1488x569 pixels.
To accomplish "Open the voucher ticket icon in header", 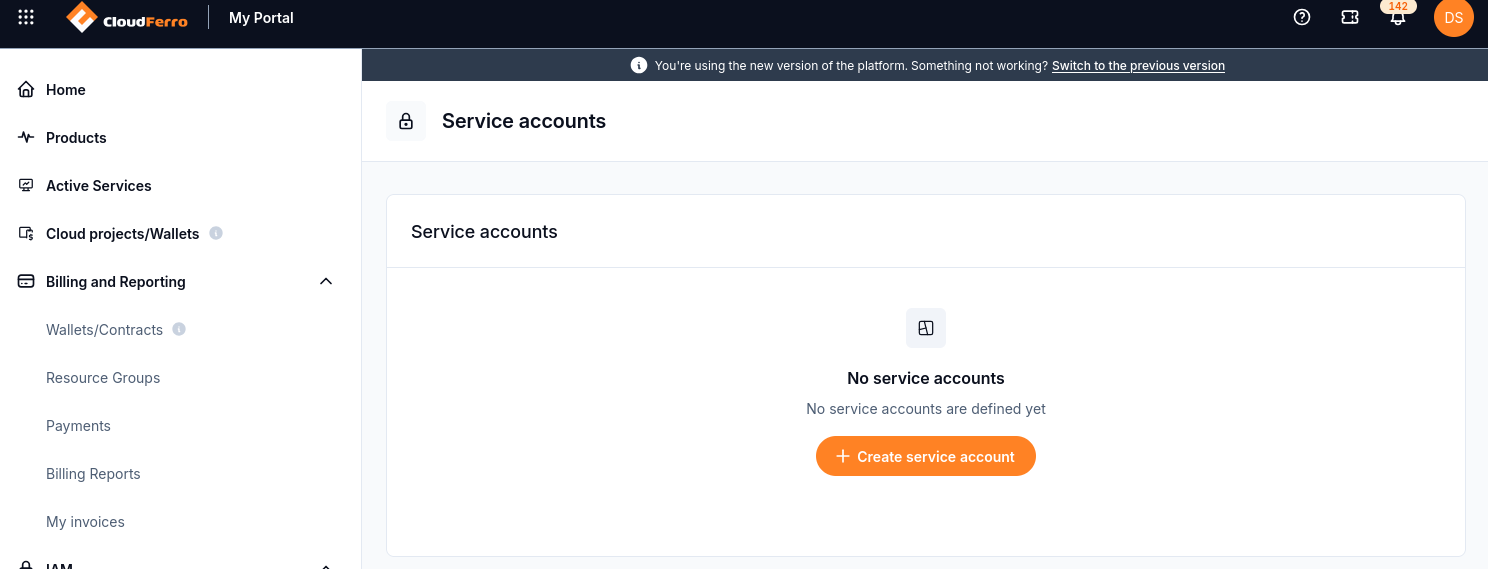I will pos(1350,17).
